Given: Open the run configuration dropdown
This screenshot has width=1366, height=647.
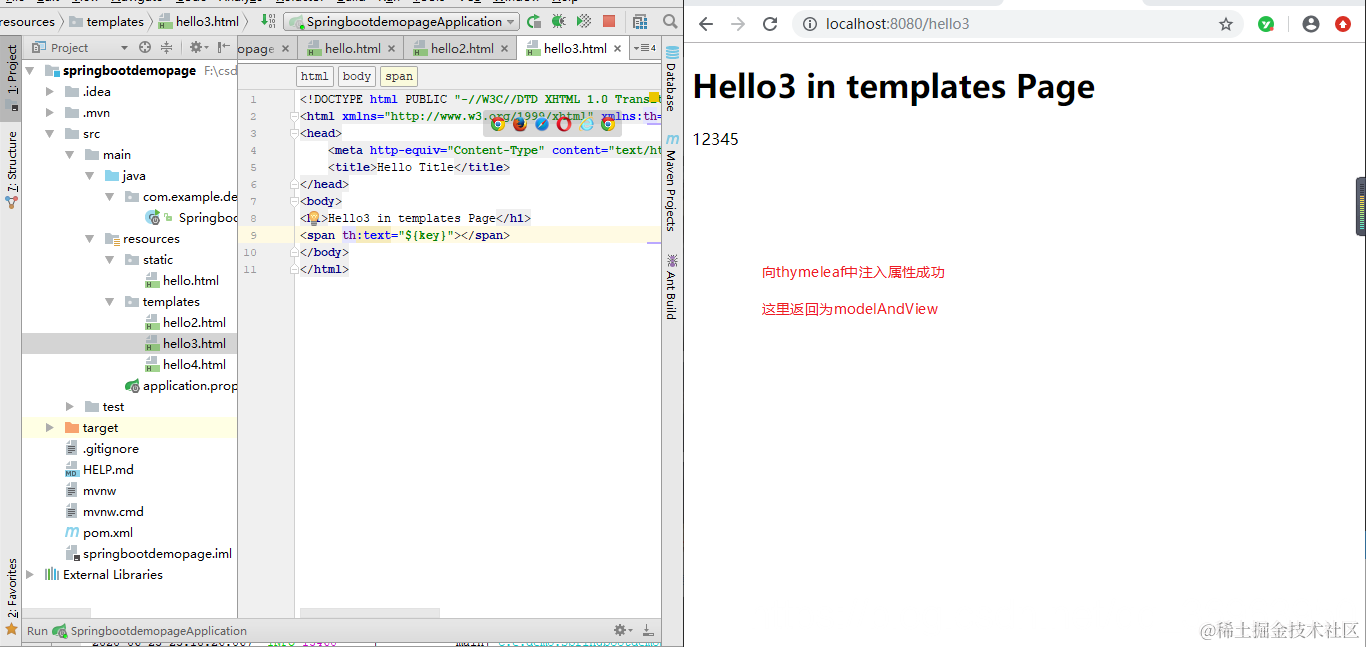Looking at the screenshot, I should click(x=401, y=21).
